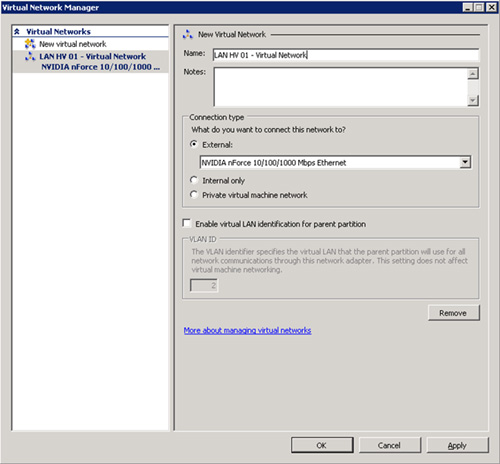Viewport: 500px width, 464px height.
Task: Select New virtual network in the list
Action: 73,44
